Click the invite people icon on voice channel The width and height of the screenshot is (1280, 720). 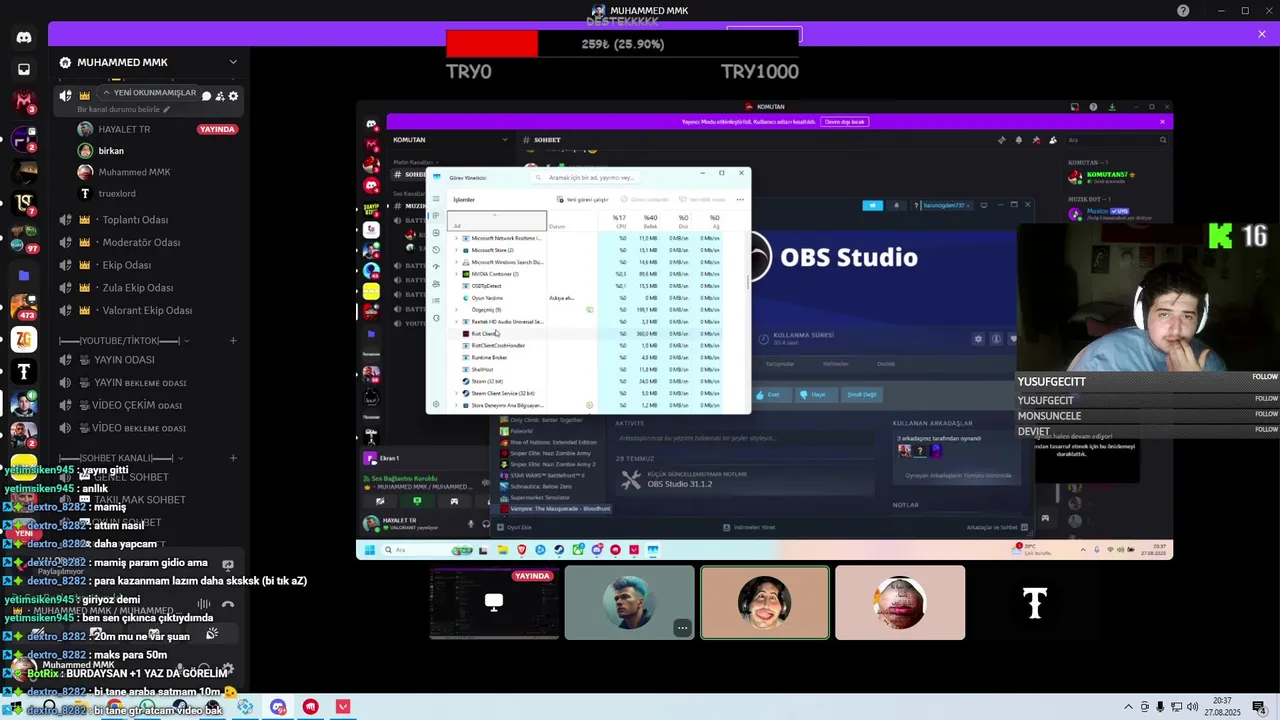click(x=220, y=96)
